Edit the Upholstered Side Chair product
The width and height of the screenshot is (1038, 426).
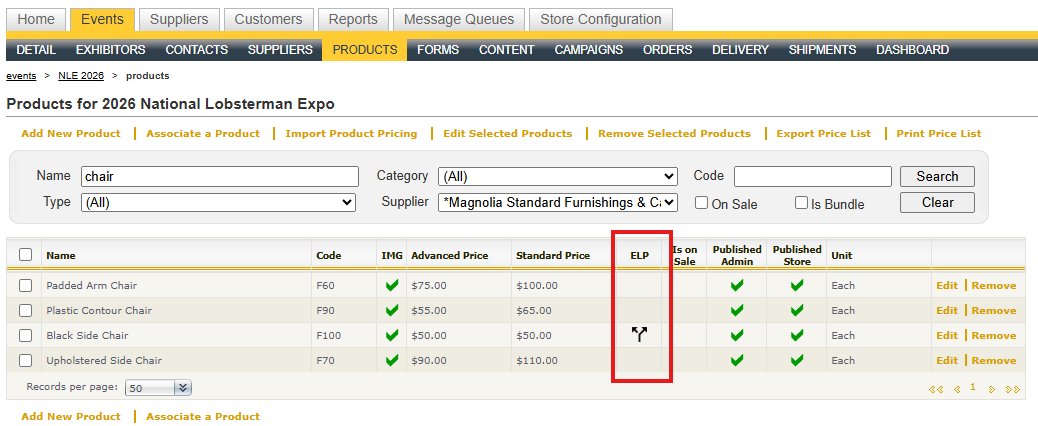click(946, 360)
